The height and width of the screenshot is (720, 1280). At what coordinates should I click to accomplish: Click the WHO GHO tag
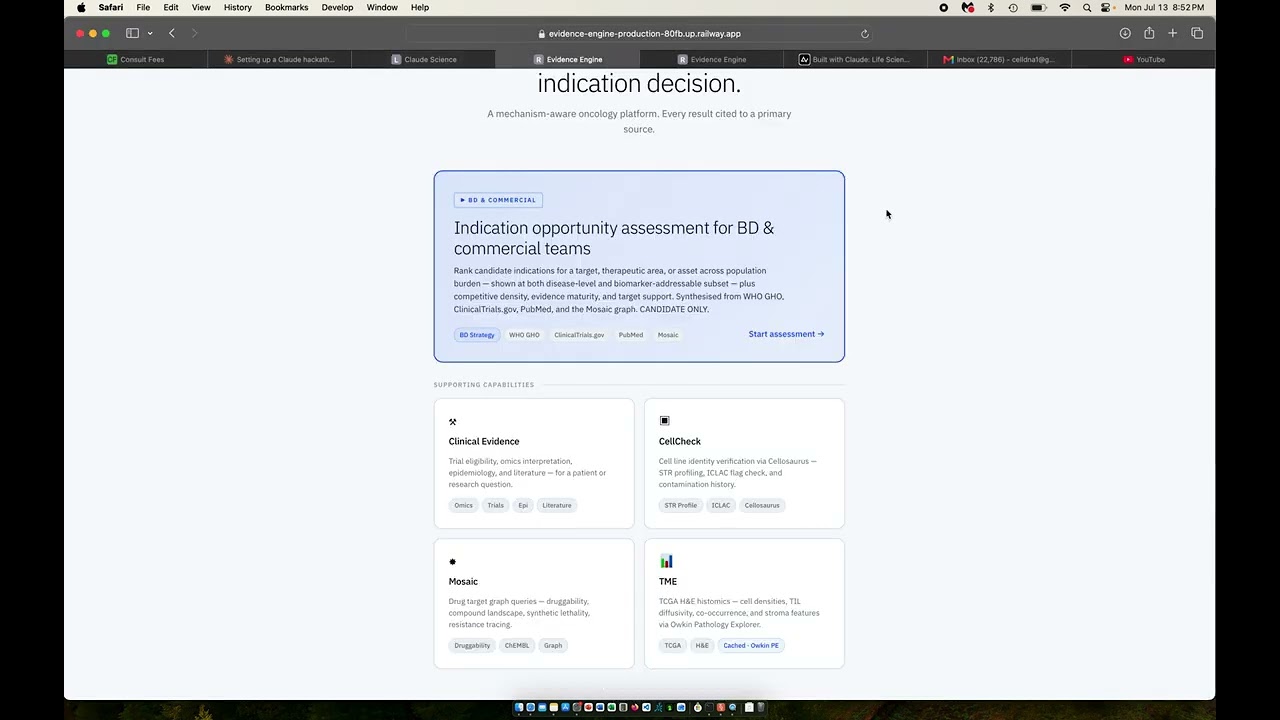click(524, 335)
